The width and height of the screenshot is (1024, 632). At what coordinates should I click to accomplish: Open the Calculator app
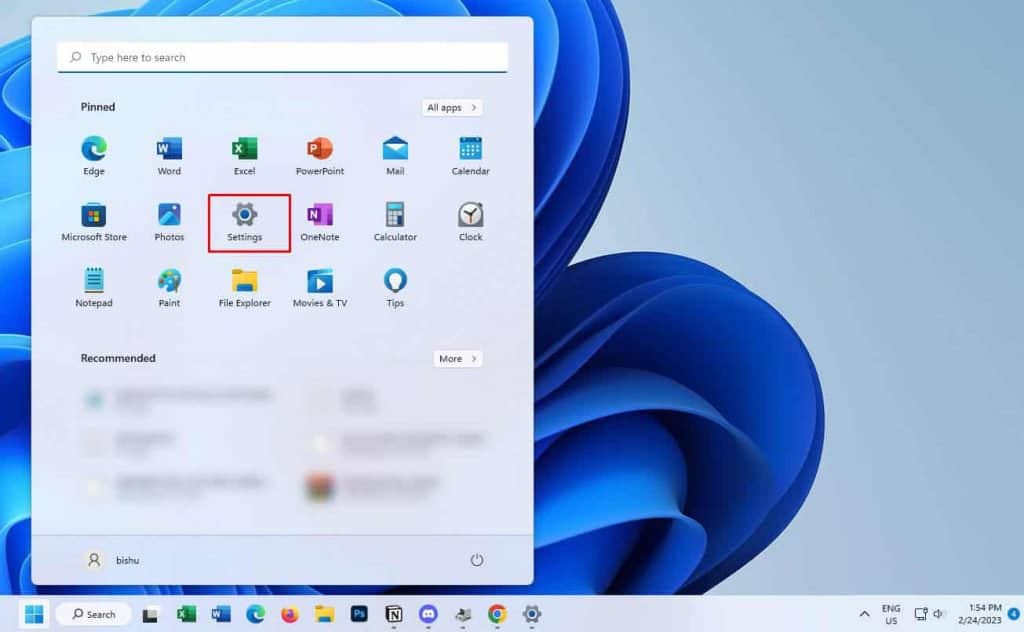coord(394,216)
